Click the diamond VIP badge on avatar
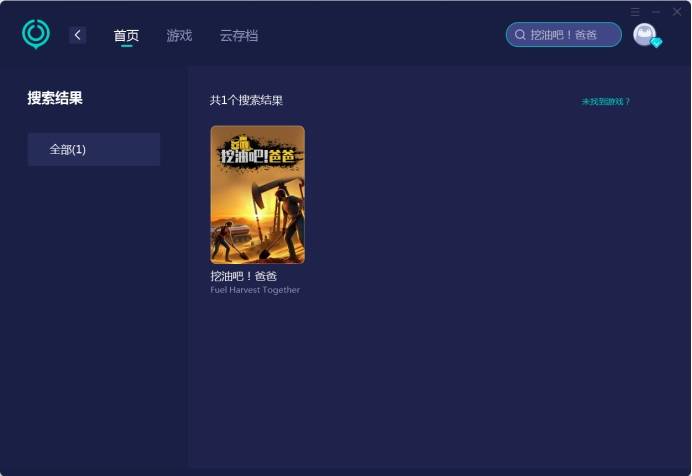The height and width of the screenshot is (476, 692). [x=656, y=43]
